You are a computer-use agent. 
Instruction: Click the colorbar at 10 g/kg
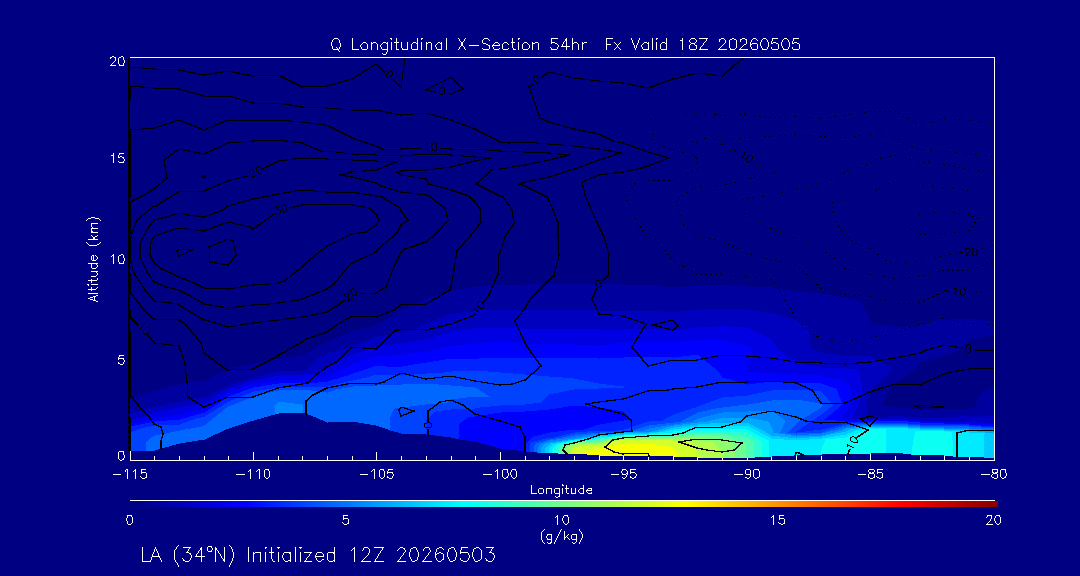pos(562,504)
